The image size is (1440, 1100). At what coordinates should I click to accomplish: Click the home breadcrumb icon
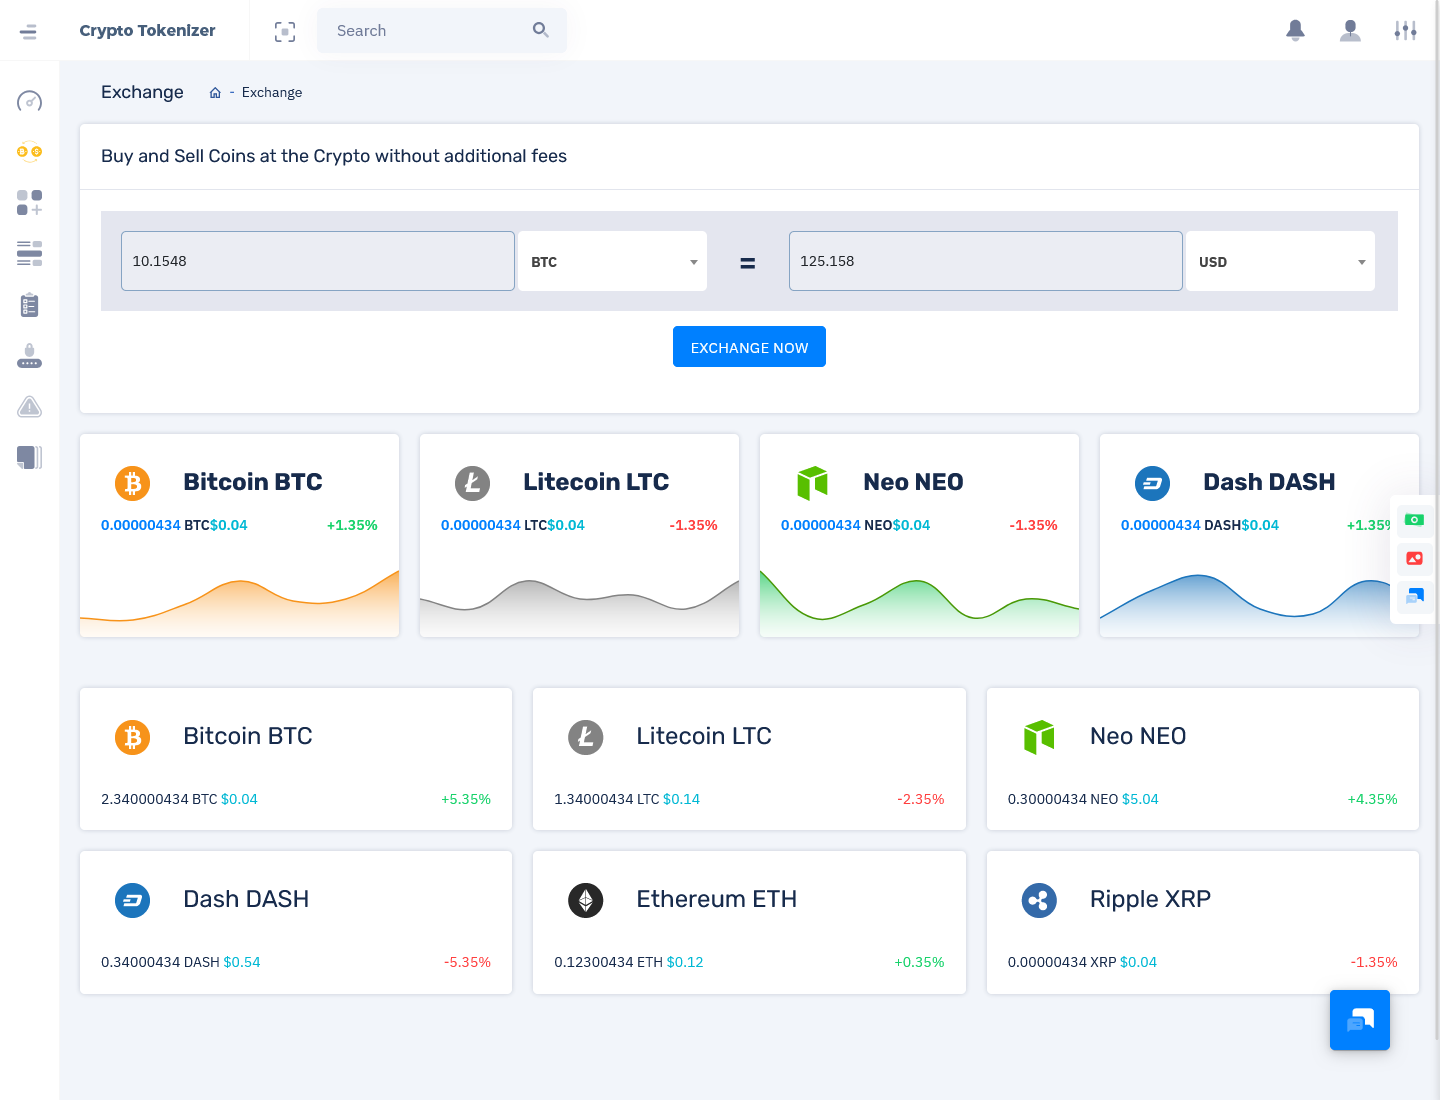point(215,93)
